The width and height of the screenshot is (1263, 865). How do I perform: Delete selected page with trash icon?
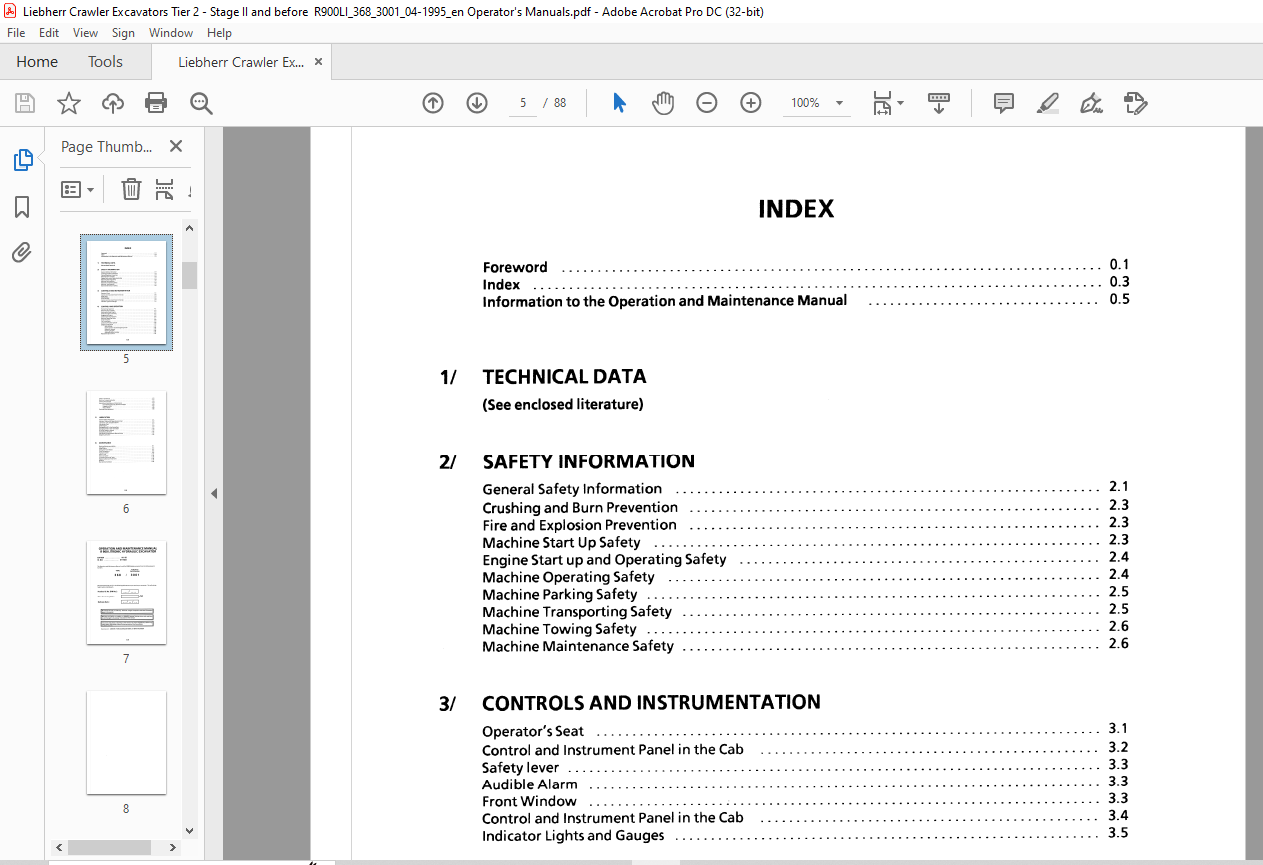click(x=131, y=189)
